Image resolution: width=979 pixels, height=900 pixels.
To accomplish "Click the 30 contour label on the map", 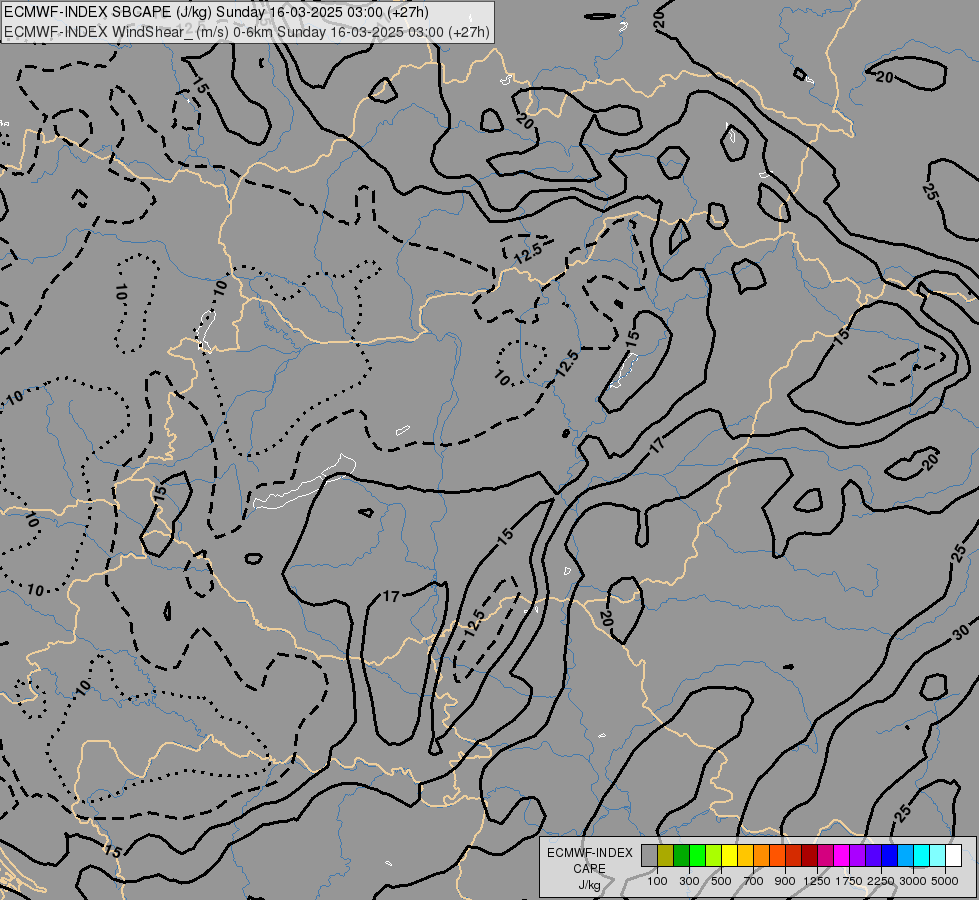I will click(962, 632).
